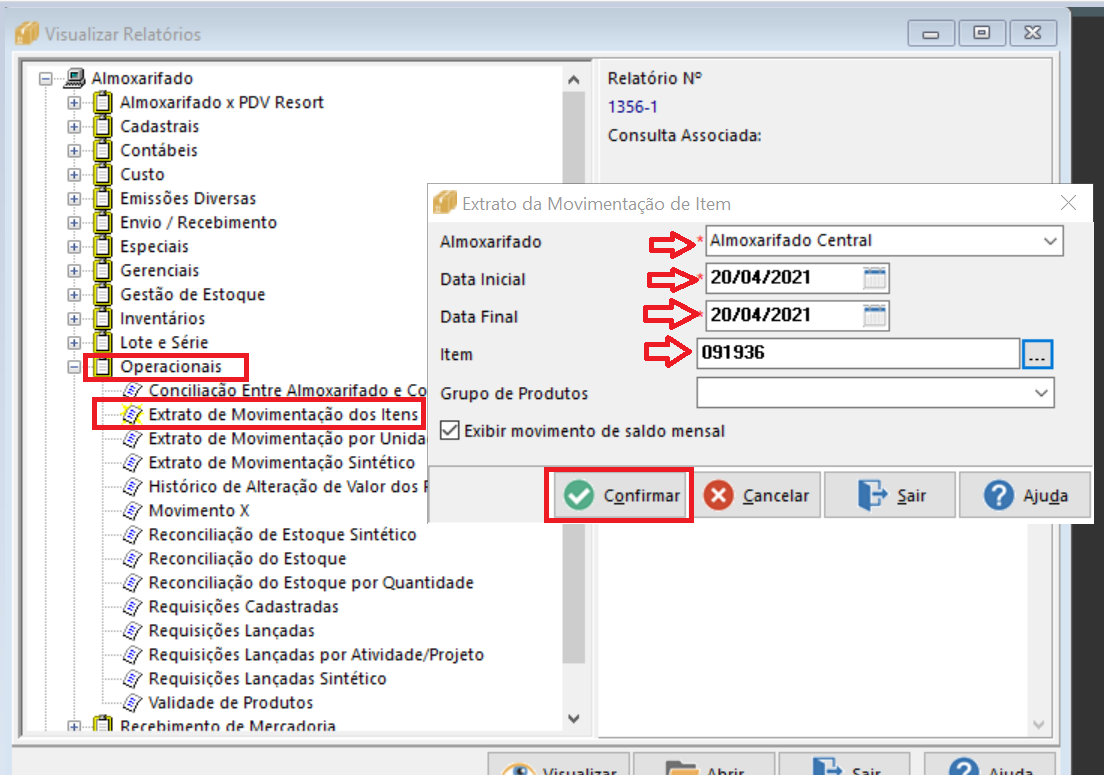Click the Movimento X report icon
1104x775 pixels.
point(132,510)
